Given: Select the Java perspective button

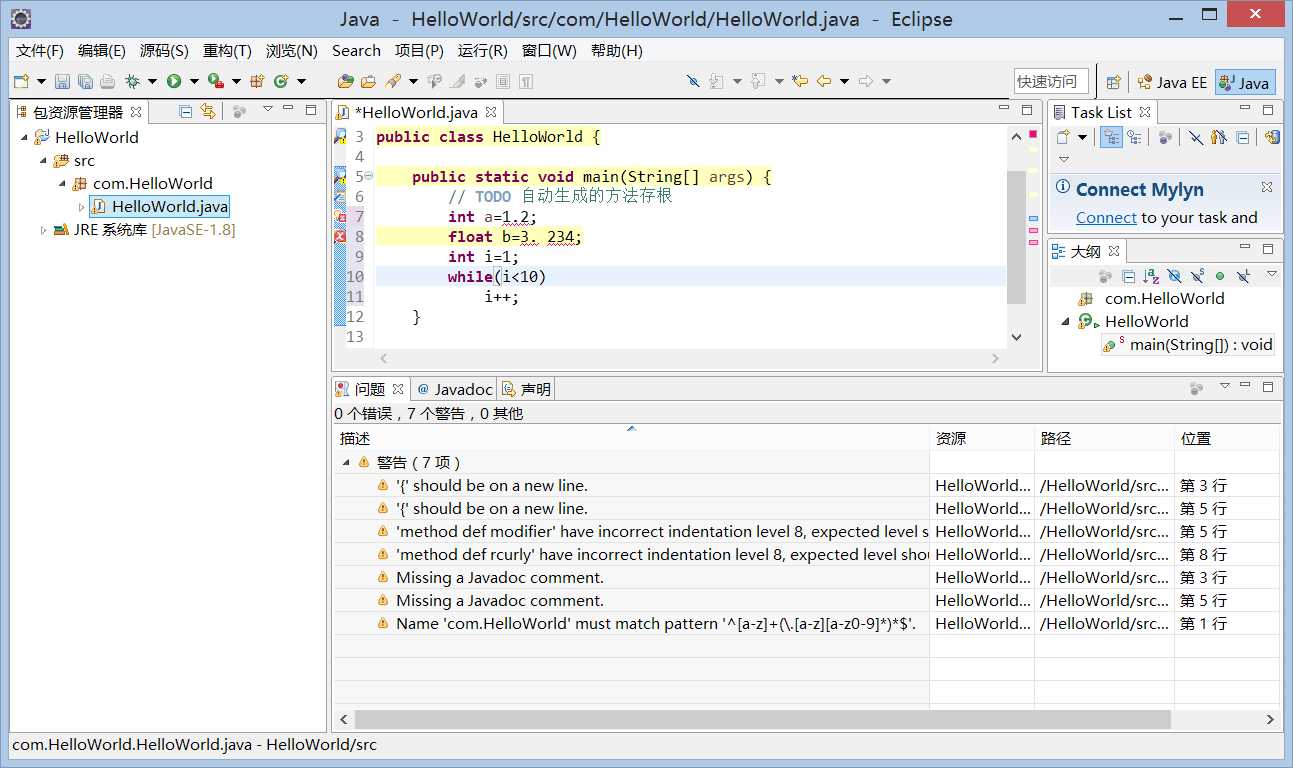Looking at the screenshot, I should tap(1245, 83).
